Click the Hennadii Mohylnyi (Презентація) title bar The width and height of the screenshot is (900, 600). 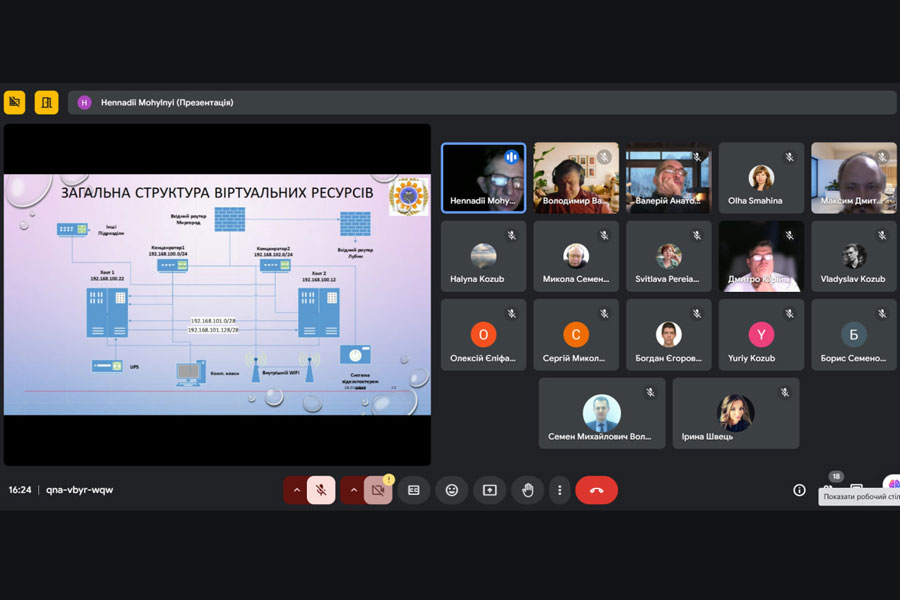click(x=482, y=103)
